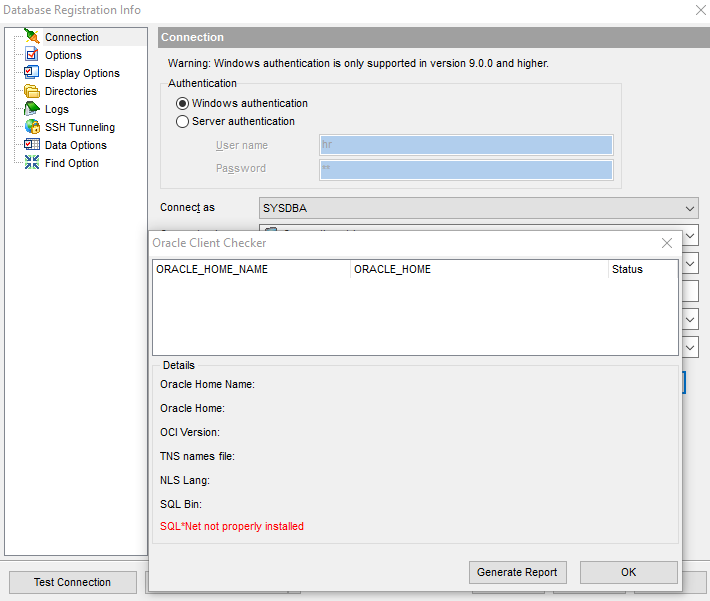710x601 pixels.
Task: Close the Oracle Client Checker dialog
Action: [x=667, y=243]
